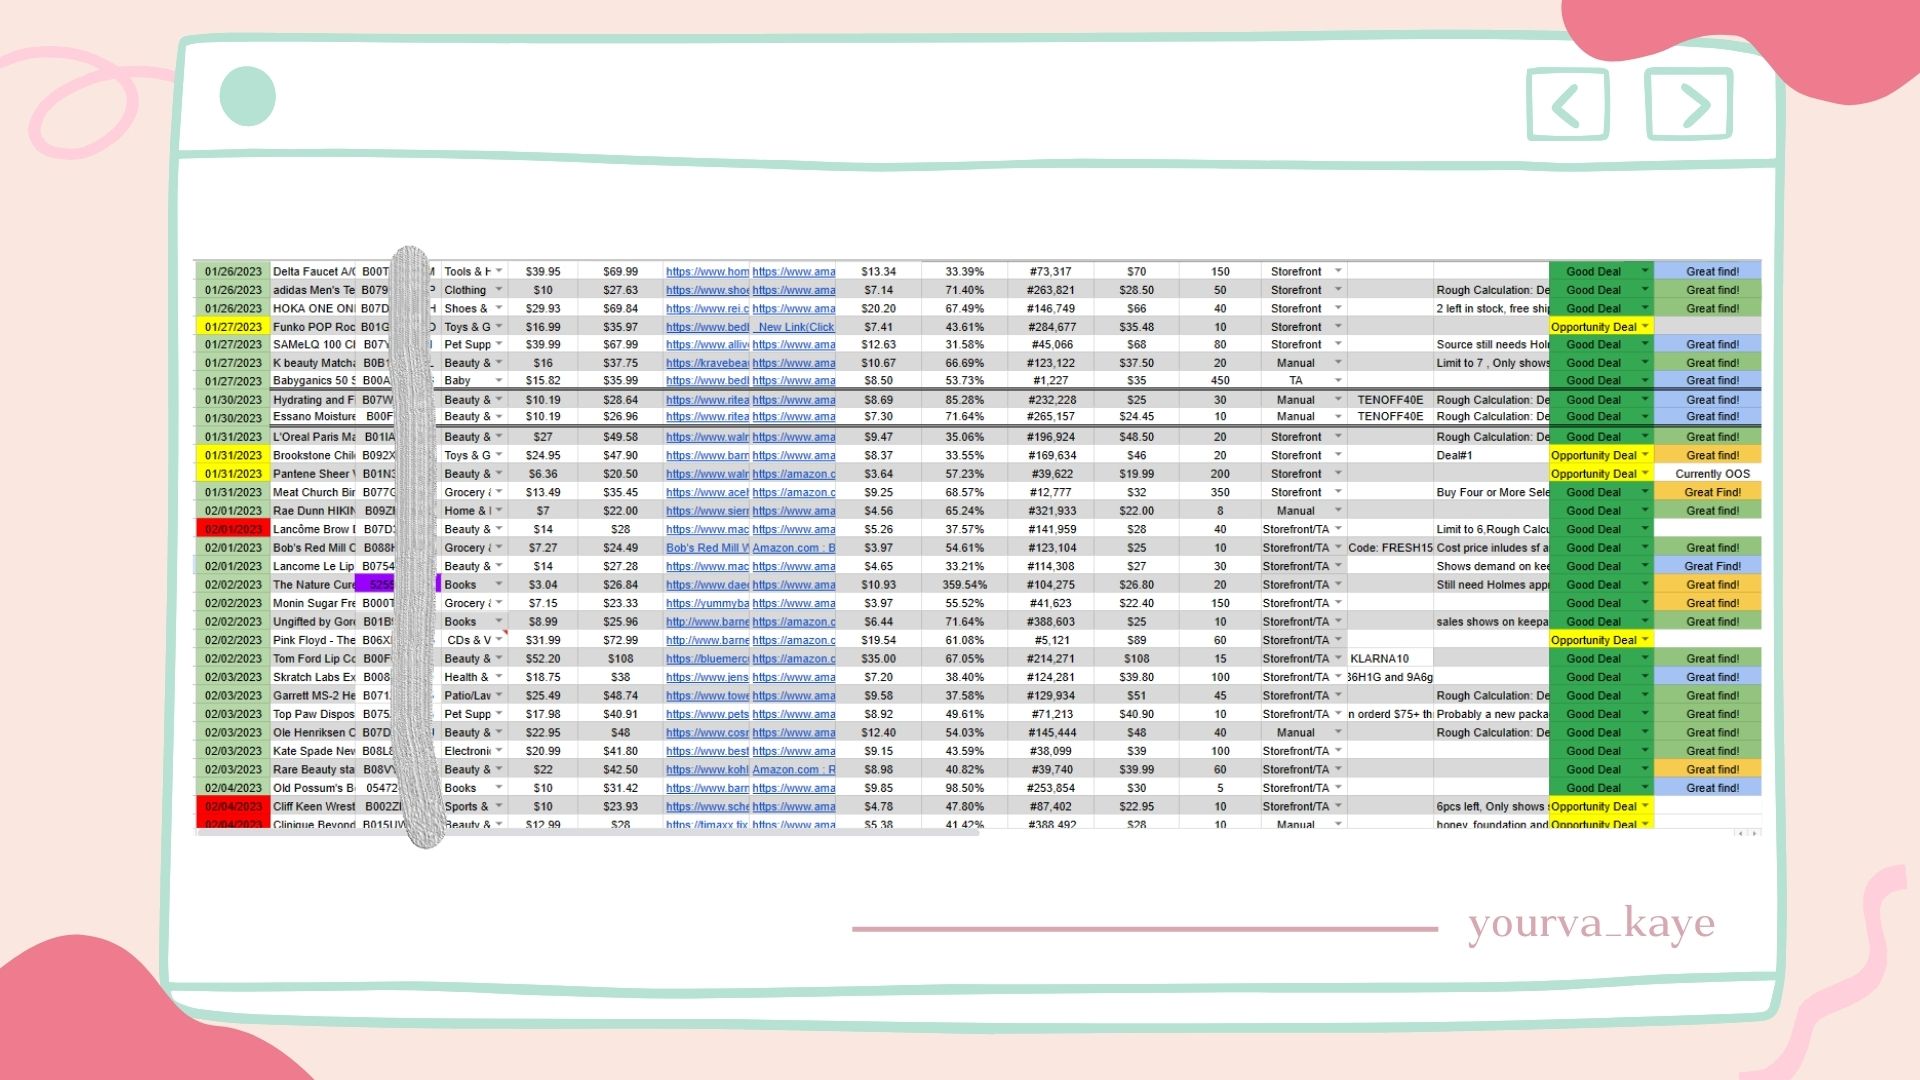Open the Bob's Red Mill source link
This screenshot has height=1080, width=1920.
(708, 548)
